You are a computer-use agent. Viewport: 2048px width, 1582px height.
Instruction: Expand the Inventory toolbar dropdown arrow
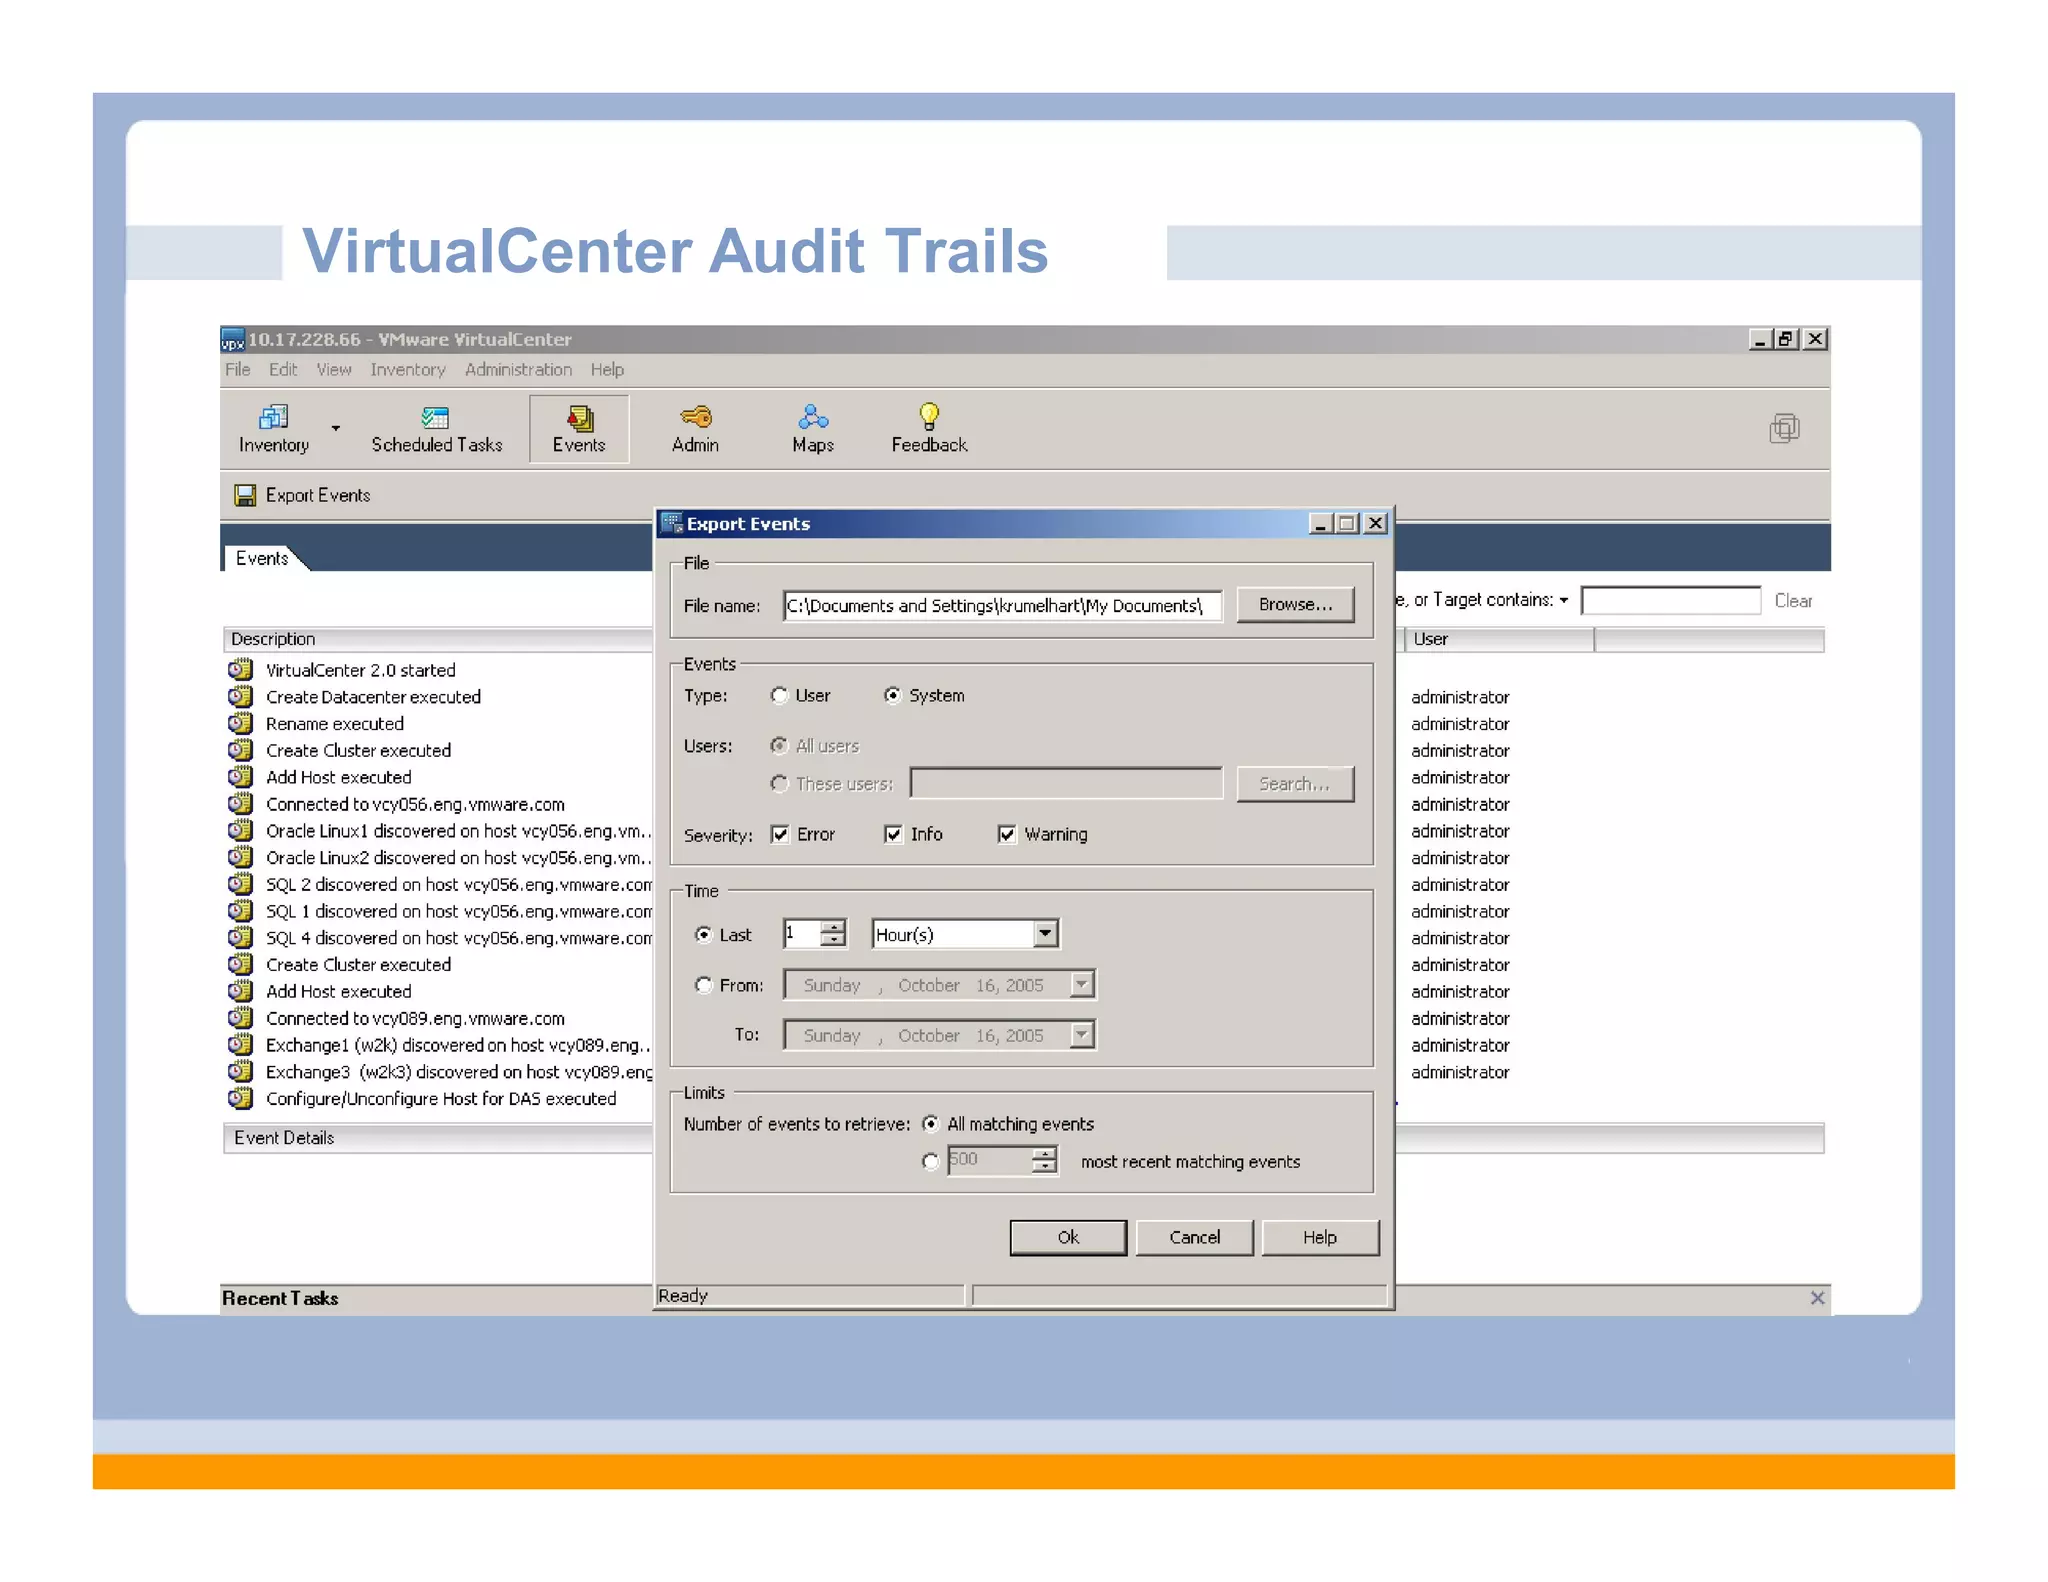click(336, 428)
